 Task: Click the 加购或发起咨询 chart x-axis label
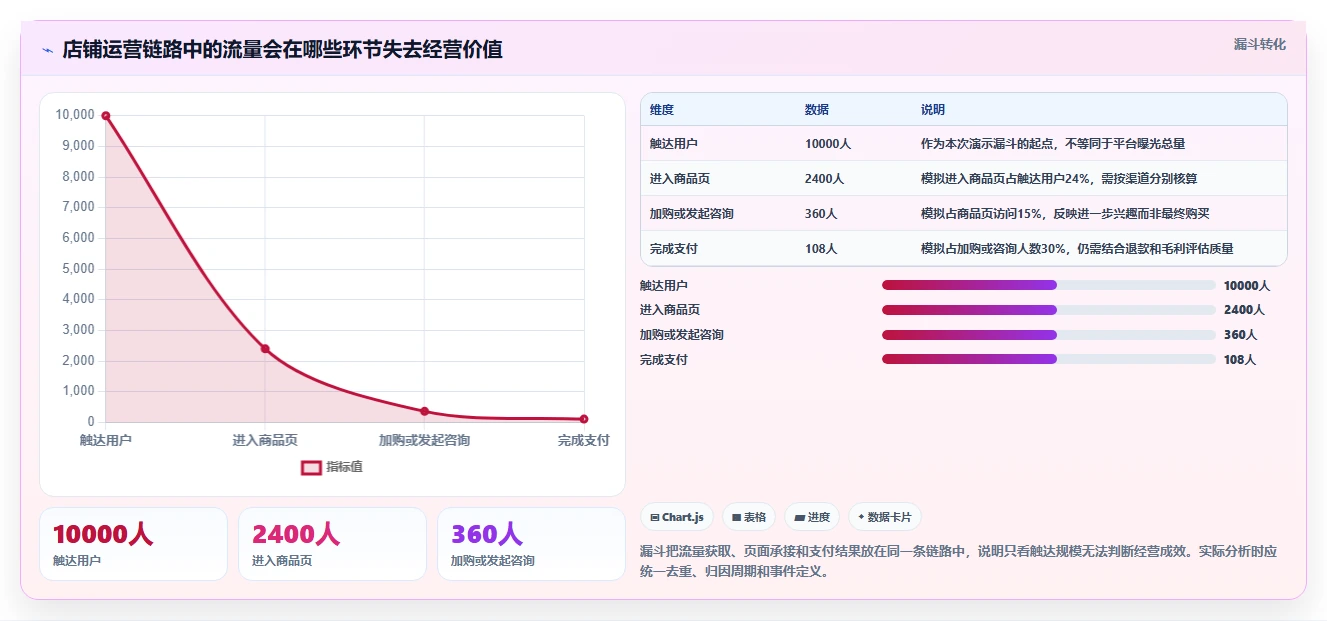pyautogui.click(x=424, y=440)
